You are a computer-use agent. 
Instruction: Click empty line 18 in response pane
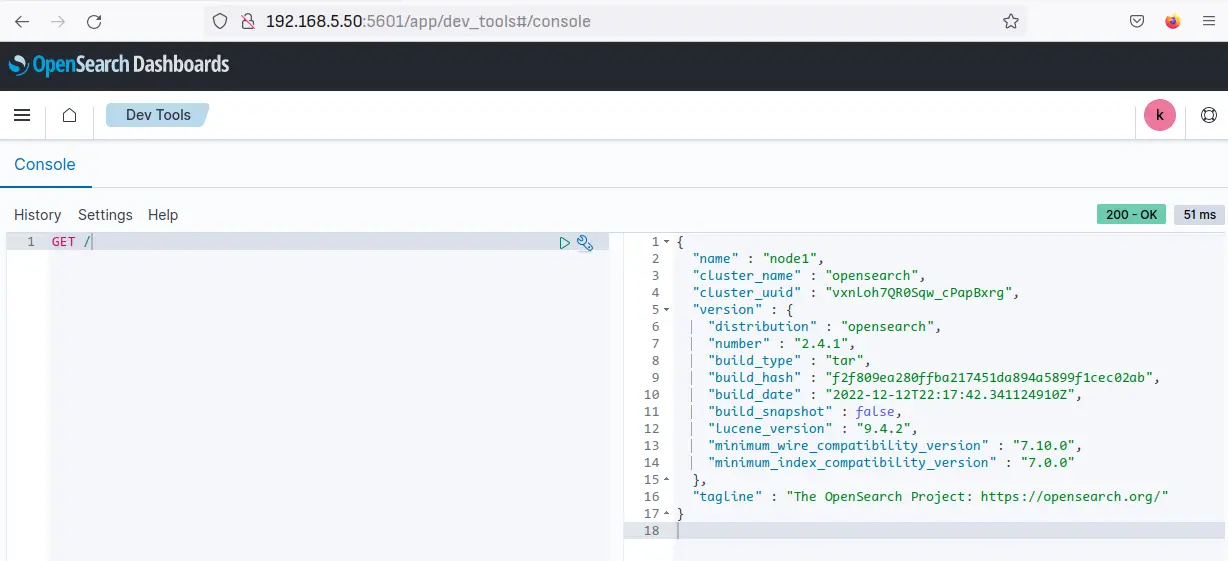(x=950, y=531)
